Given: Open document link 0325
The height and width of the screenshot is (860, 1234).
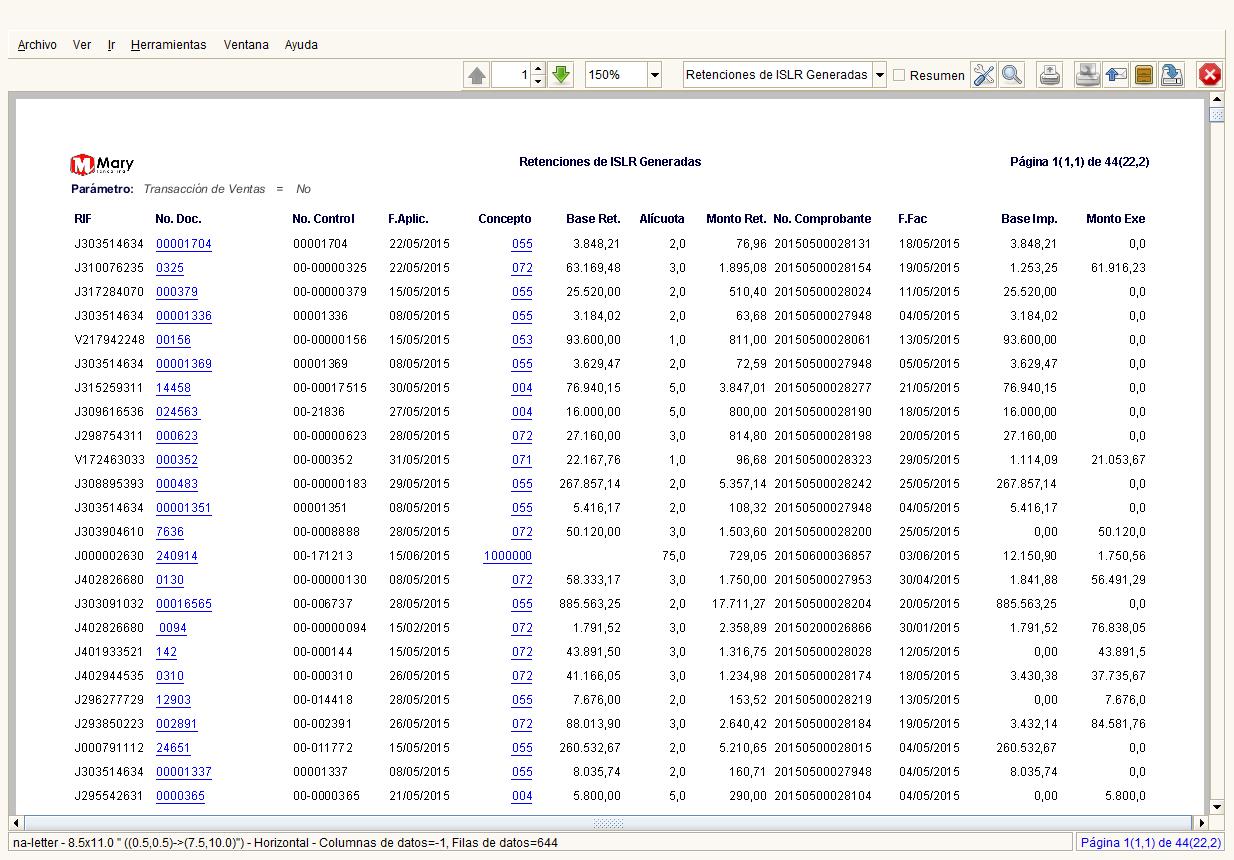Looking at the screenshot, I should pyautogui.click(x=170, y=268).
